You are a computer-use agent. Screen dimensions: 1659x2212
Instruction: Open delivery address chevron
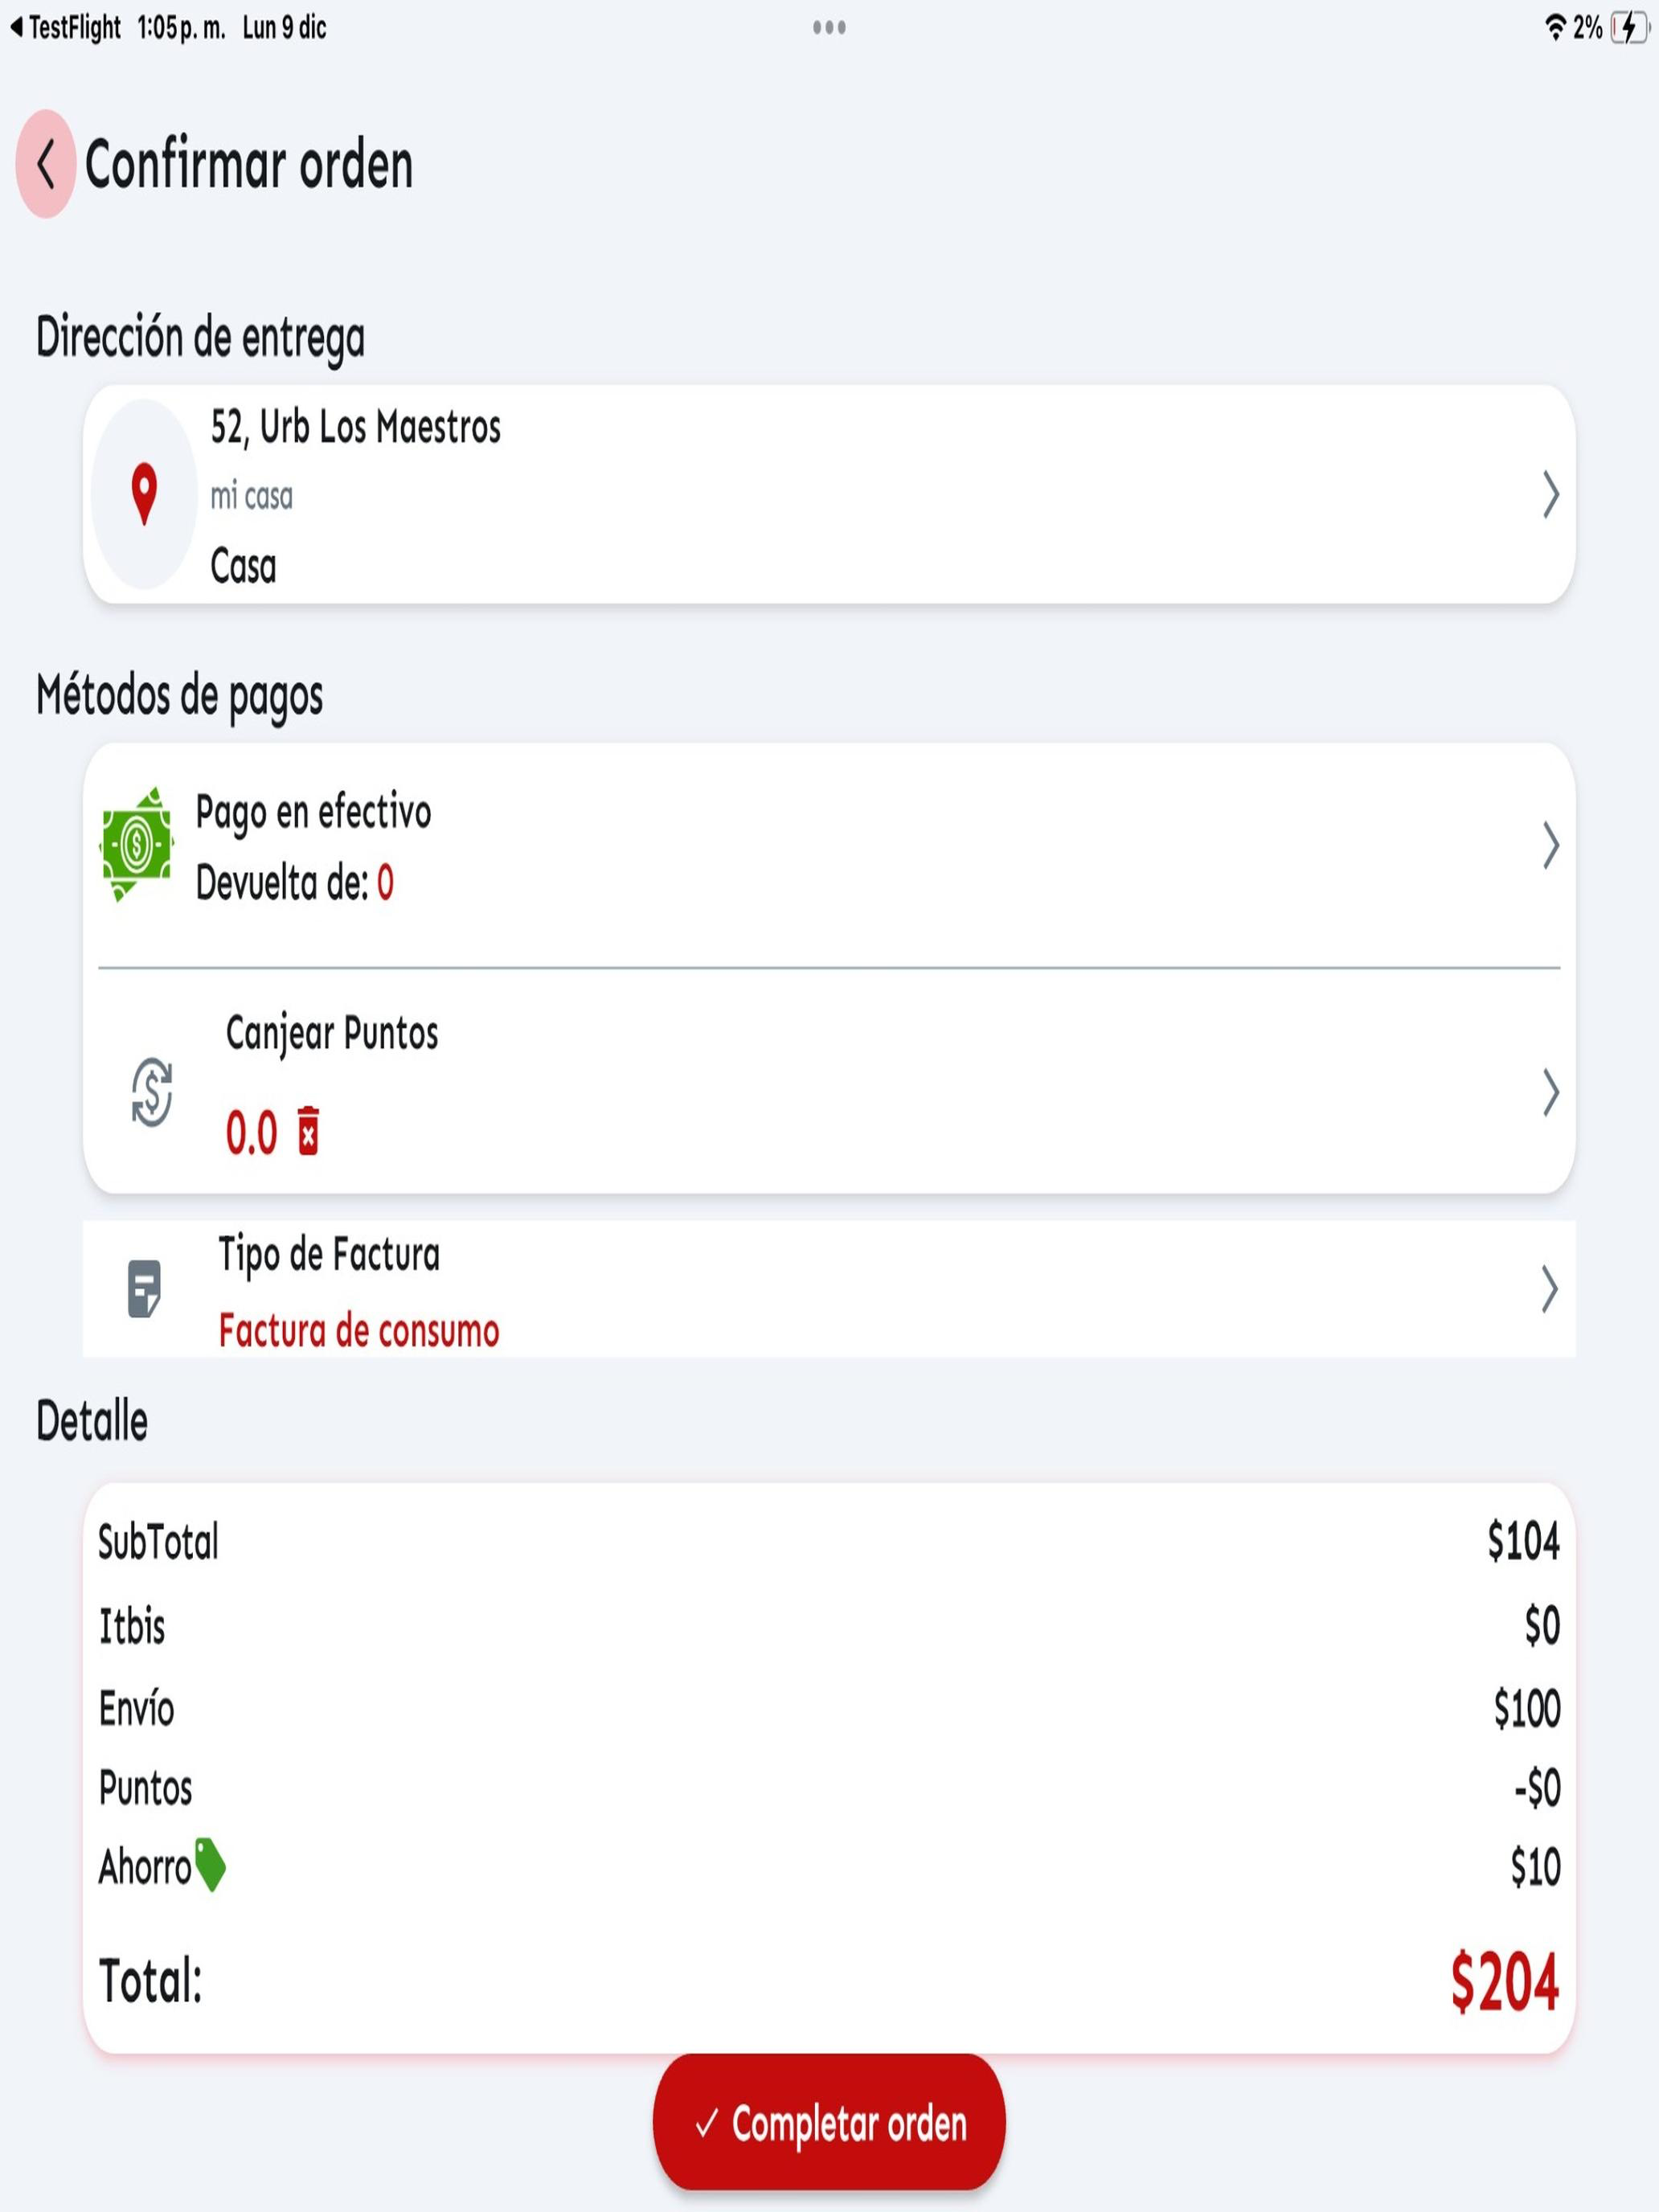coord(1550,494)
